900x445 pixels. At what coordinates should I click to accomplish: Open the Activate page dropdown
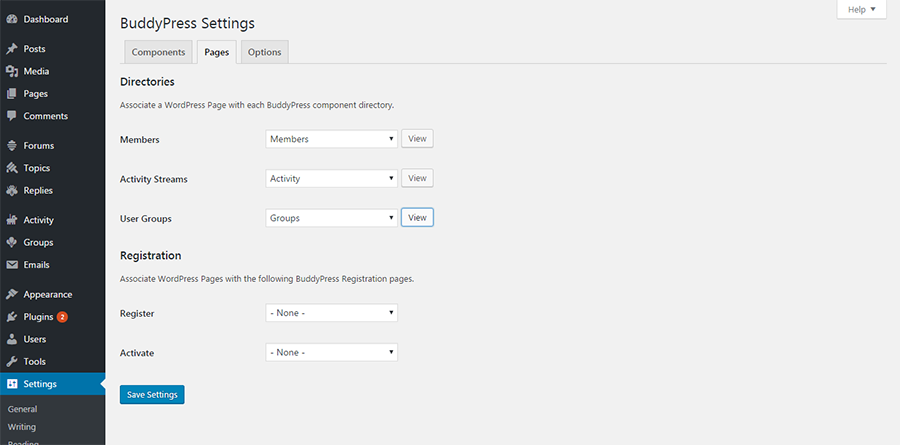[331, 353]
